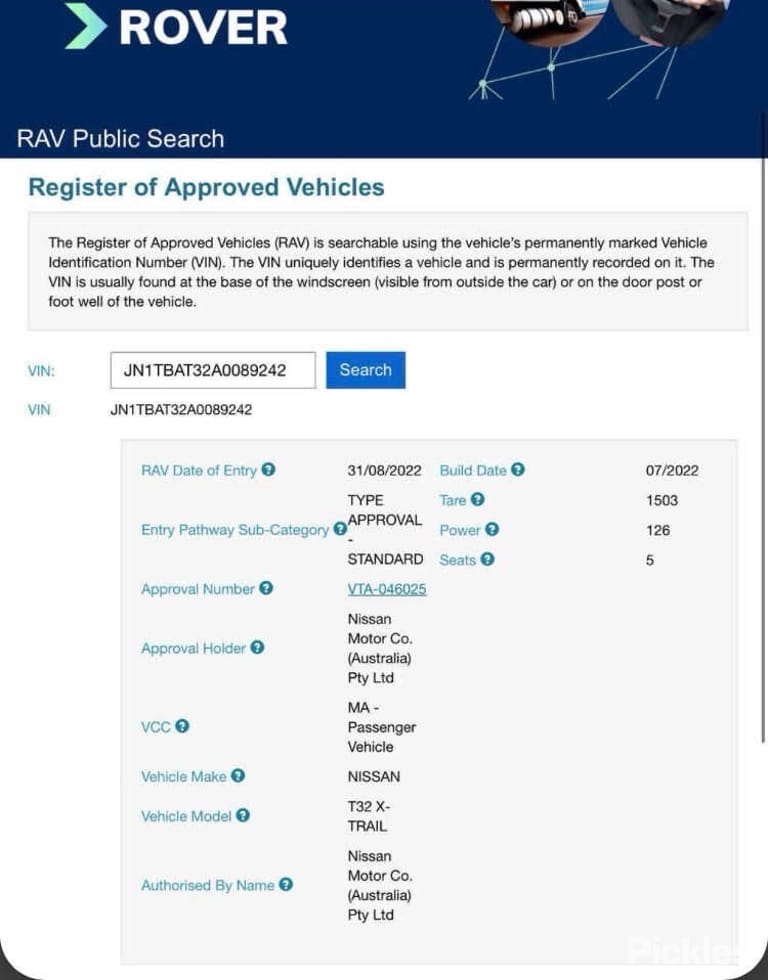Image resolution: width=768 pixels, height=980 pixels.
Task: Click the Vehicle Make label
Action: click(184, 777)
